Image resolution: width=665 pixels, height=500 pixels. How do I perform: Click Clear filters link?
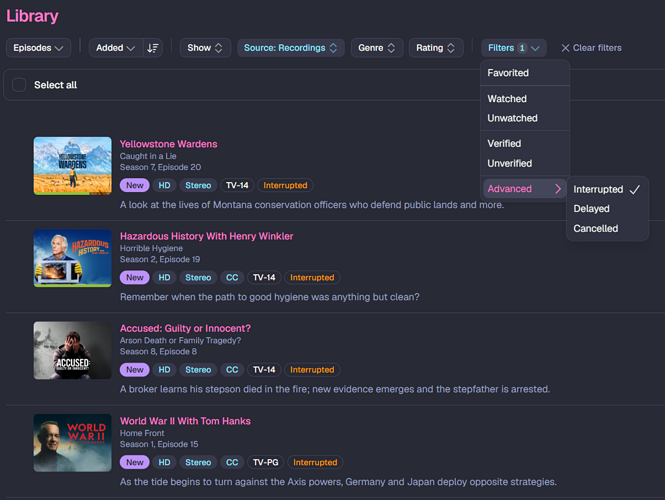(x=591, y=48)
